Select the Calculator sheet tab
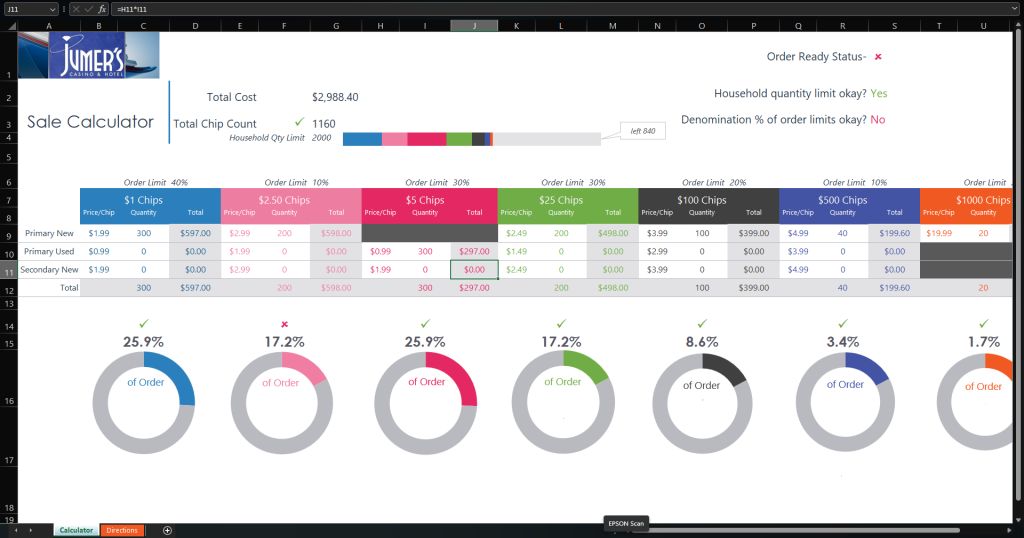Image resolution: width=1024 pixels, height=538 pixels. click(76, 530)
